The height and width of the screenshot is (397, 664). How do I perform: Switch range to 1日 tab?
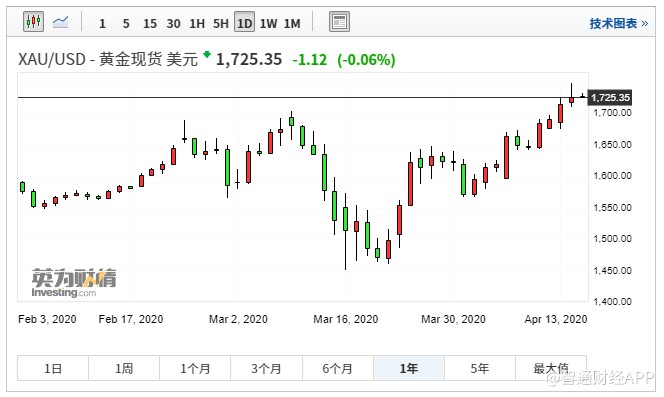[53, 368]
